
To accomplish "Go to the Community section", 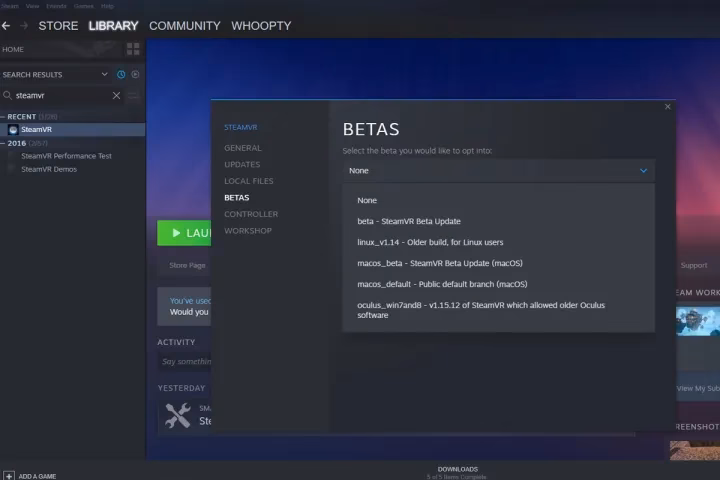I will 185,26.
